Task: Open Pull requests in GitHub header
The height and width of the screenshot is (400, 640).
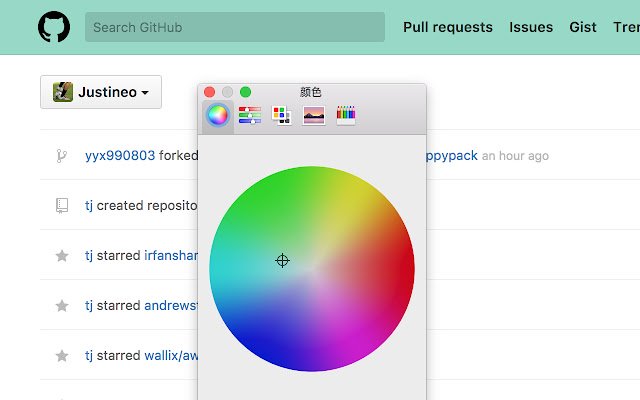Action: pos(448,27)
